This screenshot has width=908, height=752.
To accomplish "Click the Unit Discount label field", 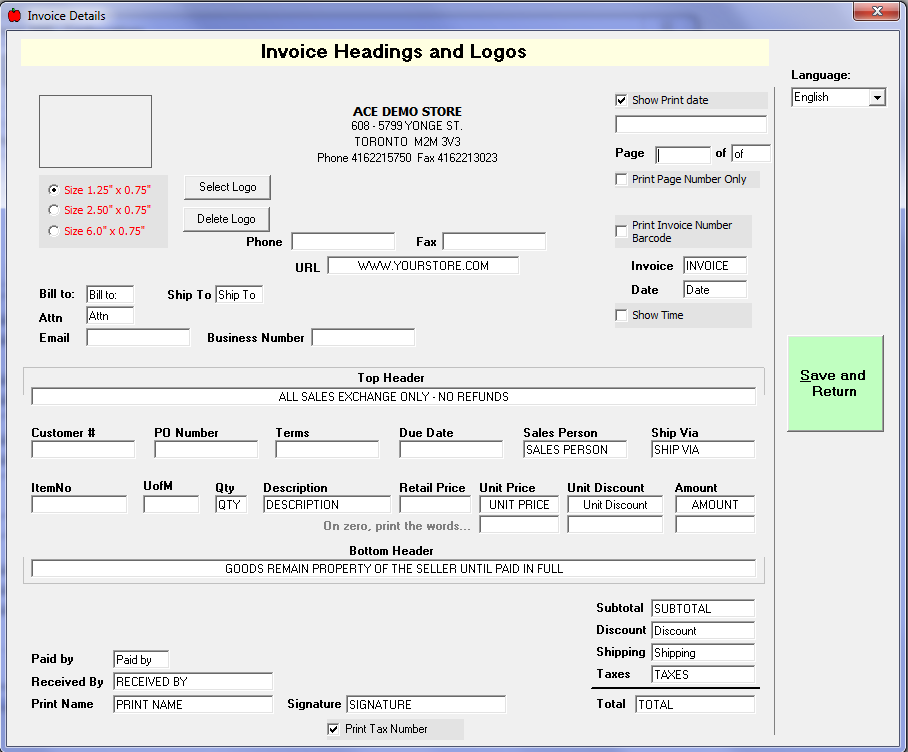I will [x=616, y=505].
